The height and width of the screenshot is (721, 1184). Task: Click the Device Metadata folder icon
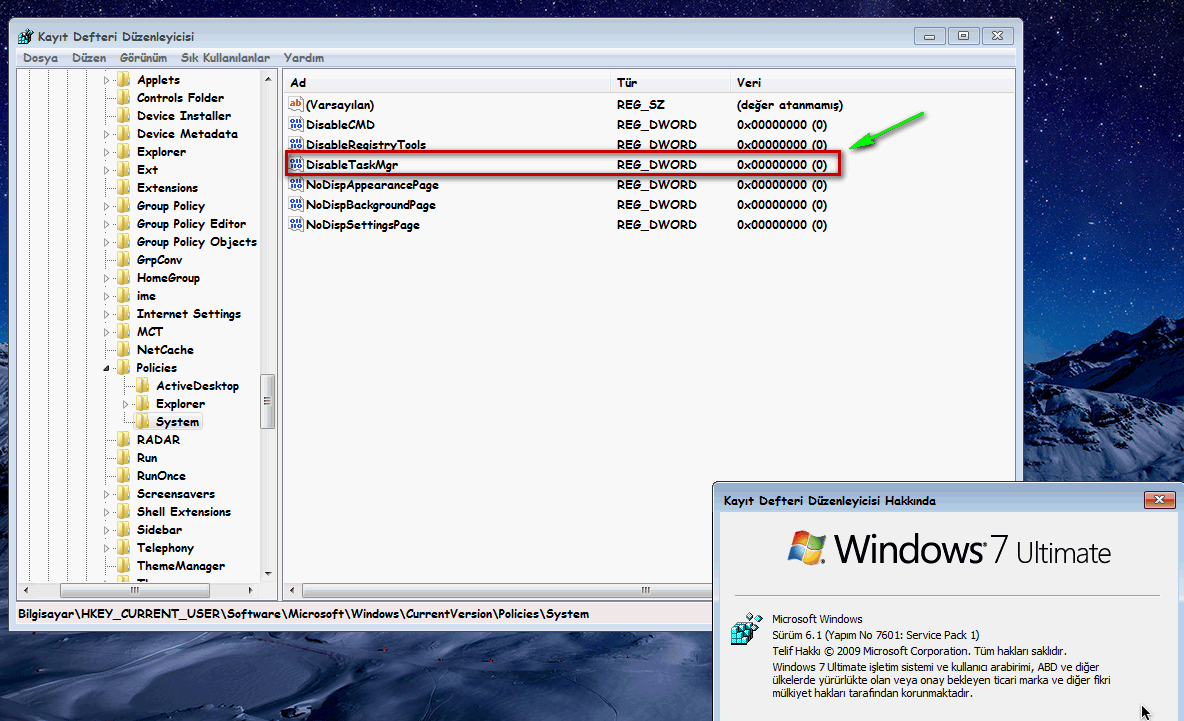[x=124, y=134]
